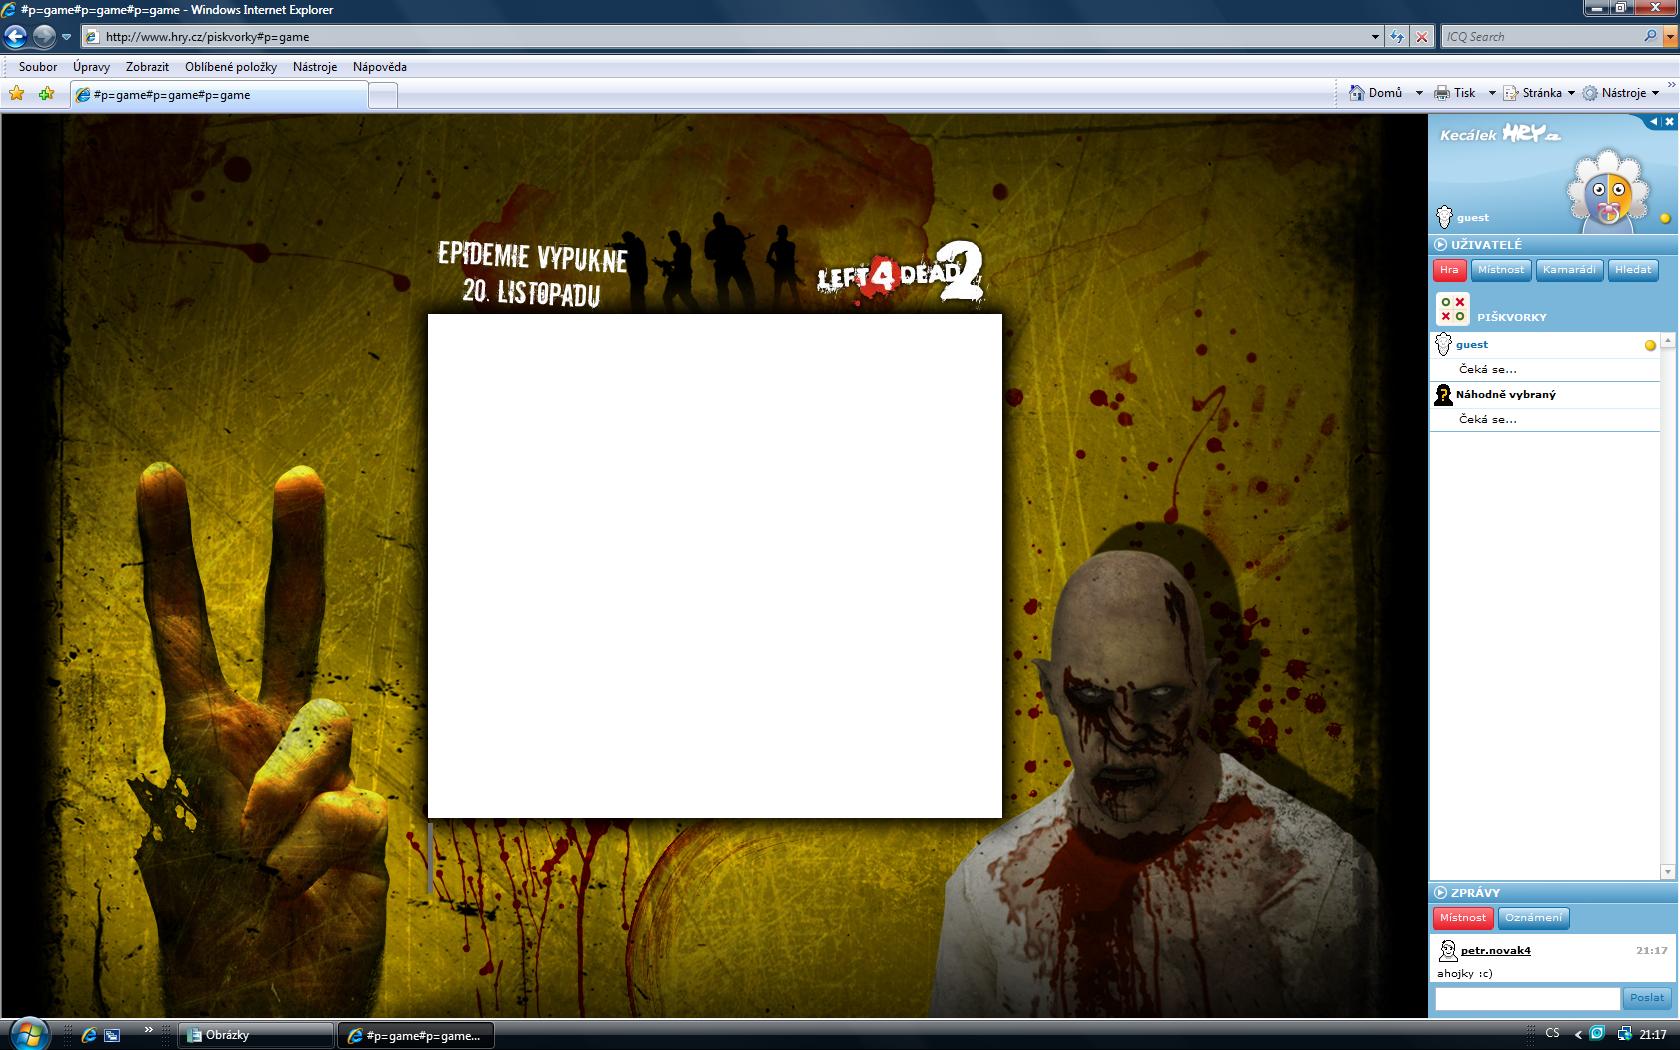The height and width of the screenshot is (1050, 1680).
Task: Open the Nápověda menu
Action: tap(380, 67)
